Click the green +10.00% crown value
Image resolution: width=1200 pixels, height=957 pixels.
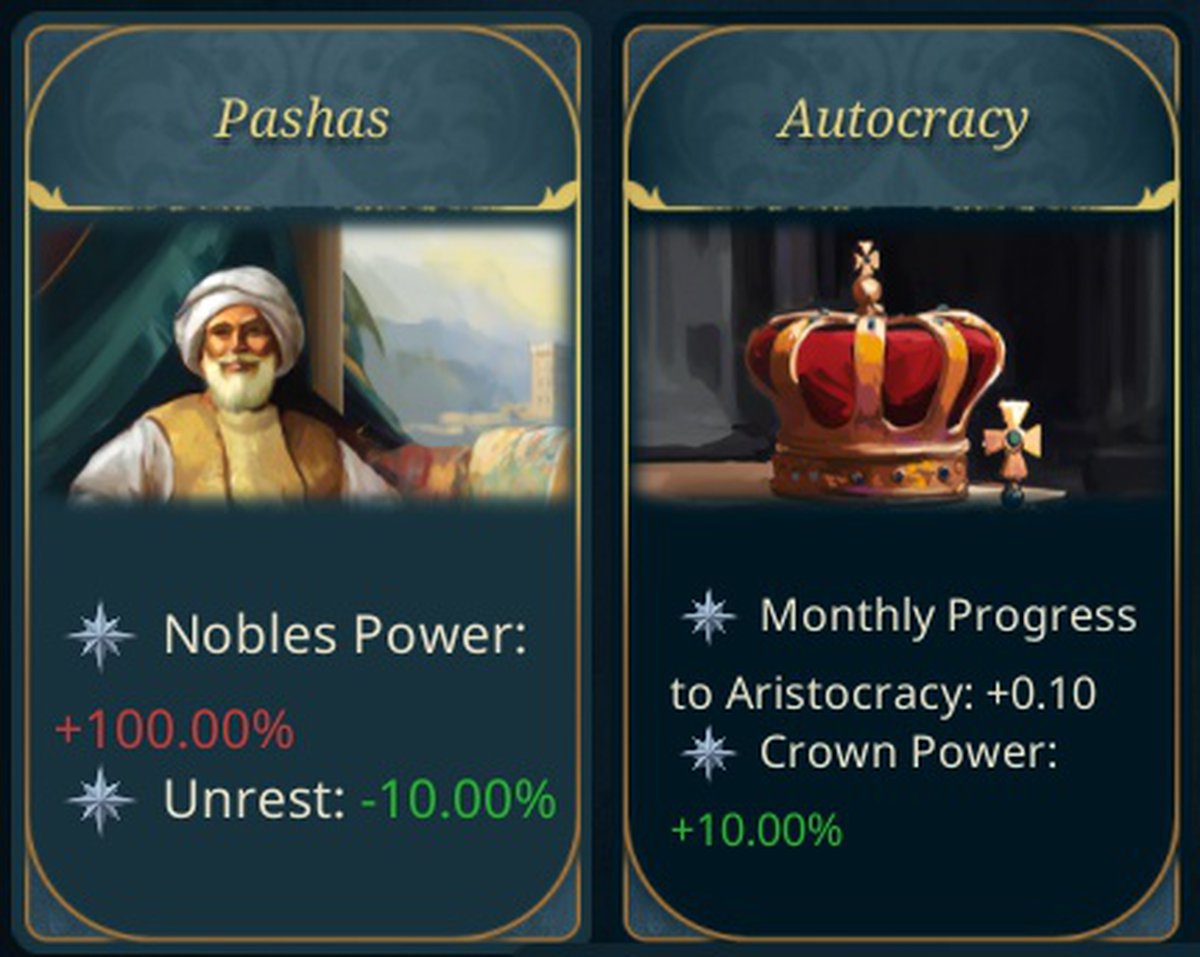[757, 829]
